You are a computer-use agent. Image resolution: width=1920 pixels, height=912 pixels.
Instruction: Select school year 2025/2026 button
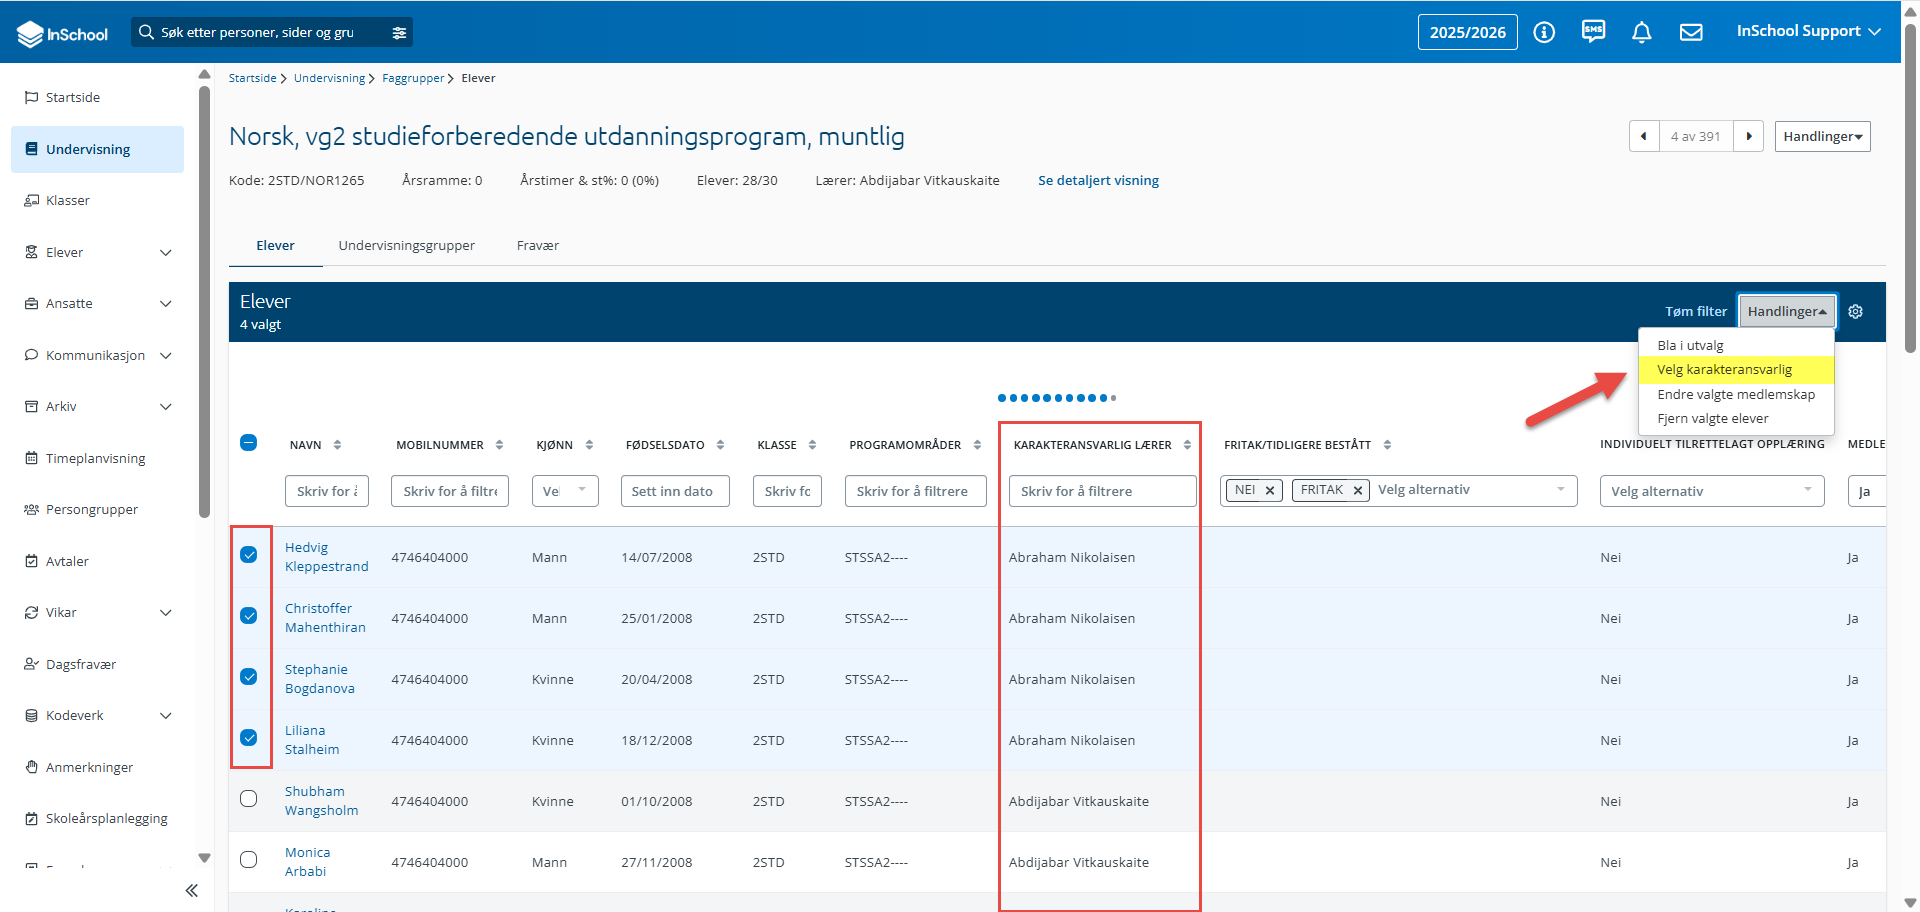(1467, 32)
